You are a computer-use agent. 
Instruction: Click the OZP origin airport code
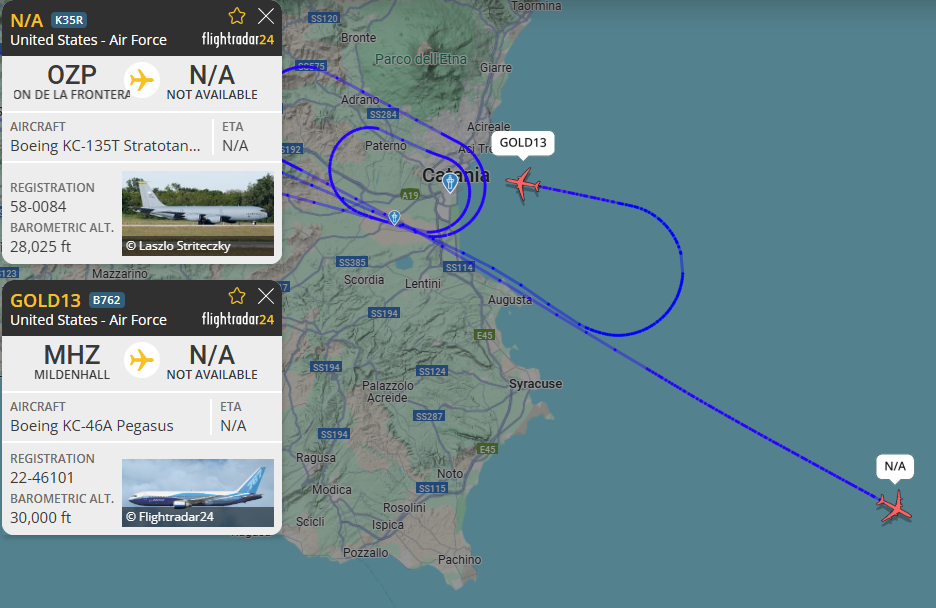pos(72,75)
